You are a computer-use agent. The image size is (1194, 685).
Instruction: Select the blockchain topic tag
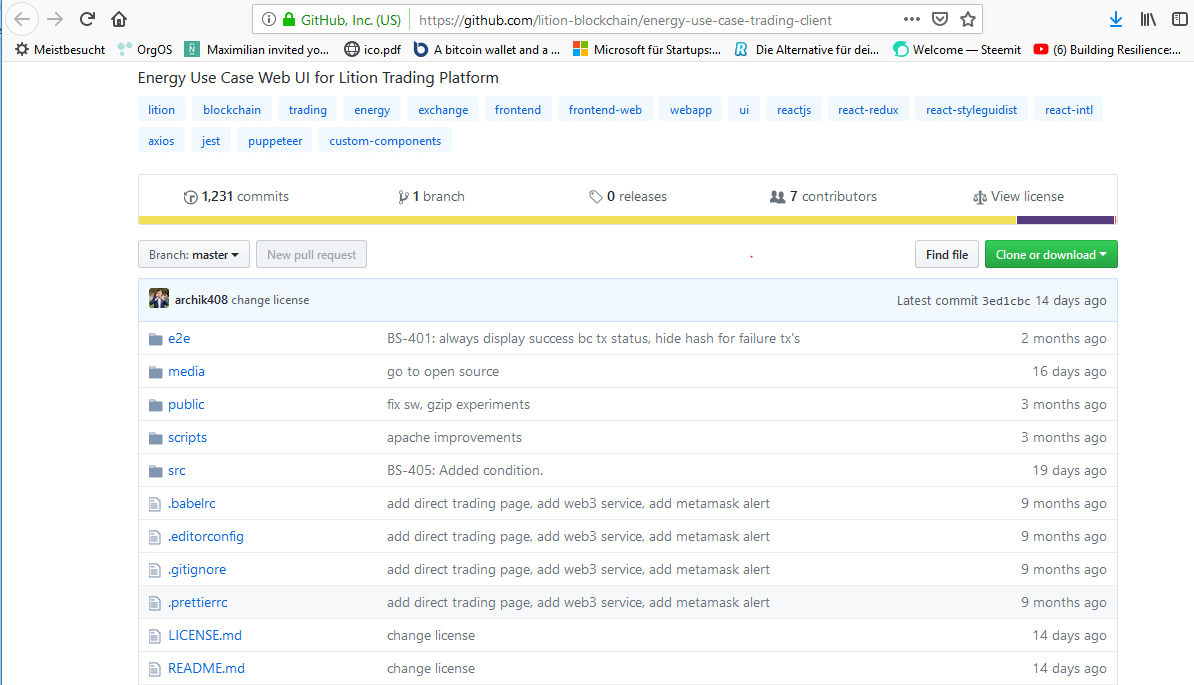[x=231, y=110]
